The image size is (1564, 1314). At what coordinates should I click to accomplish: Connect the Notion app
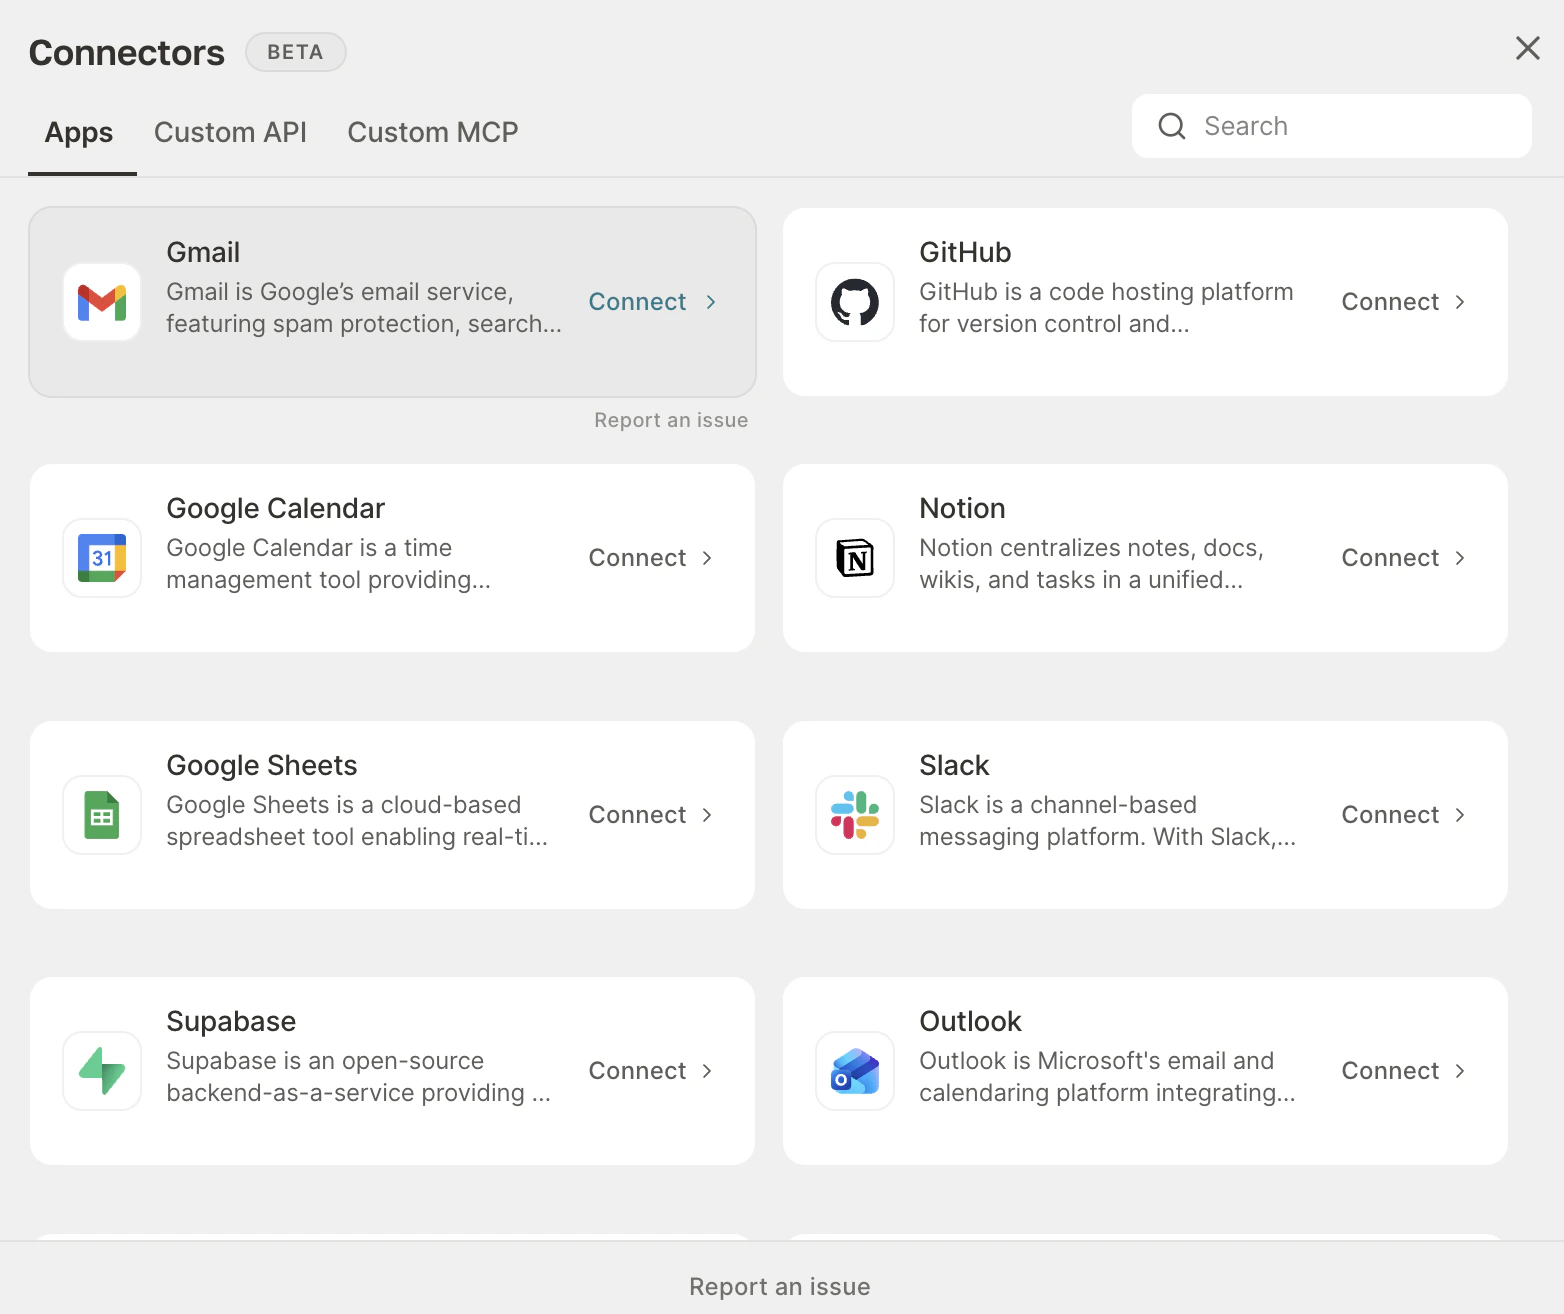[1405, 558]
